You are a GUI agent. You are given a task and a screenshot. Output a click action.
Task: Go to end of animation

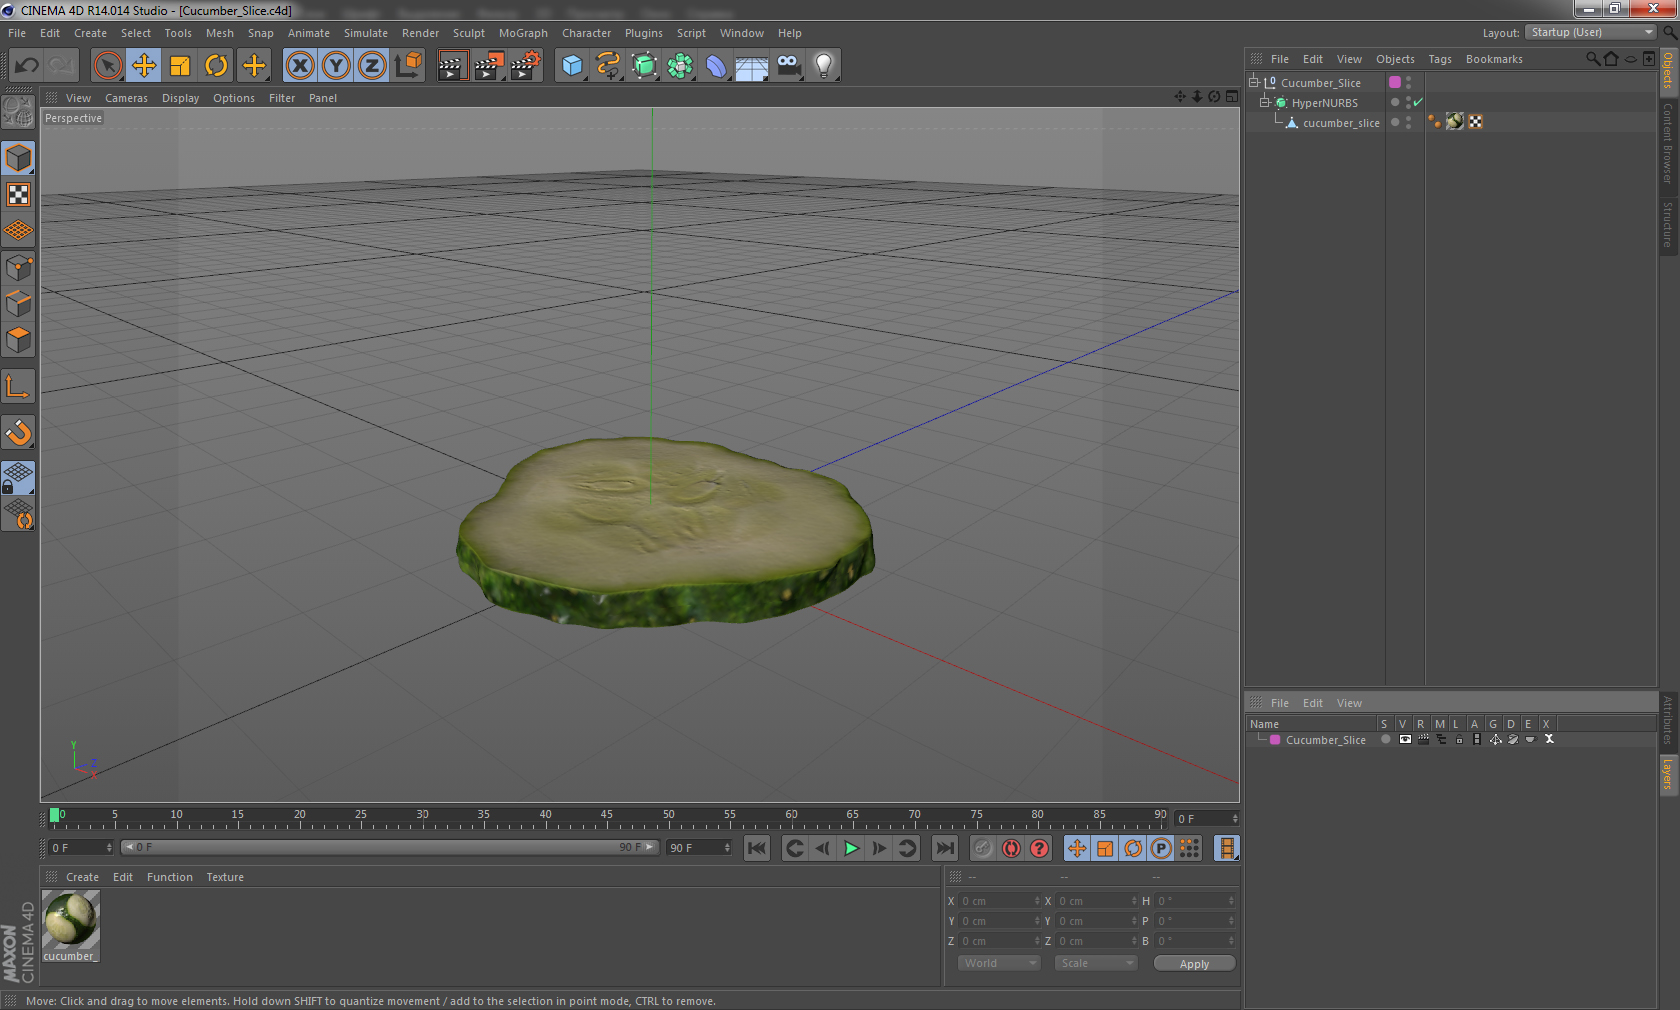(944, 848)
